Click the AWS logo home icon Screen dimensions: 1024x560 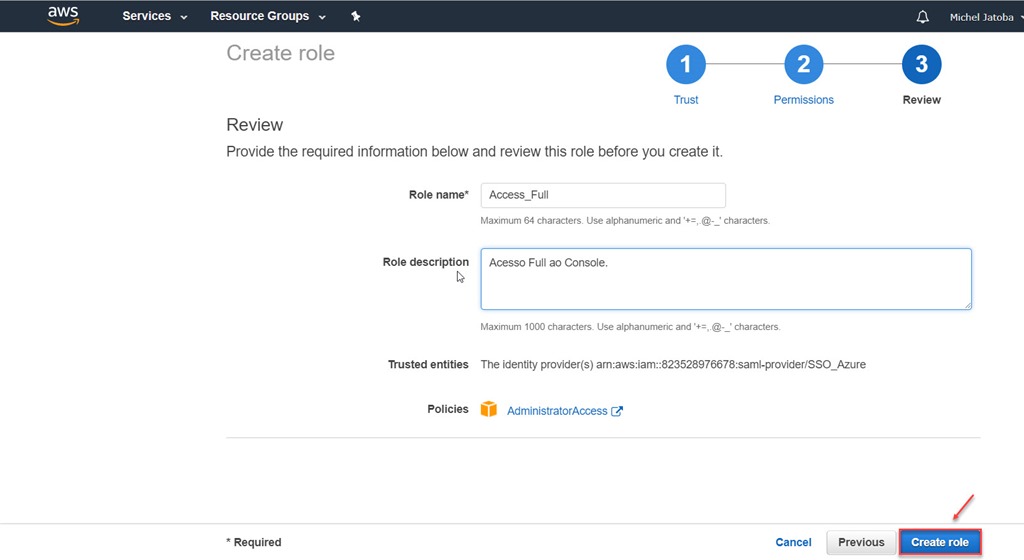[x=63, y=16]
